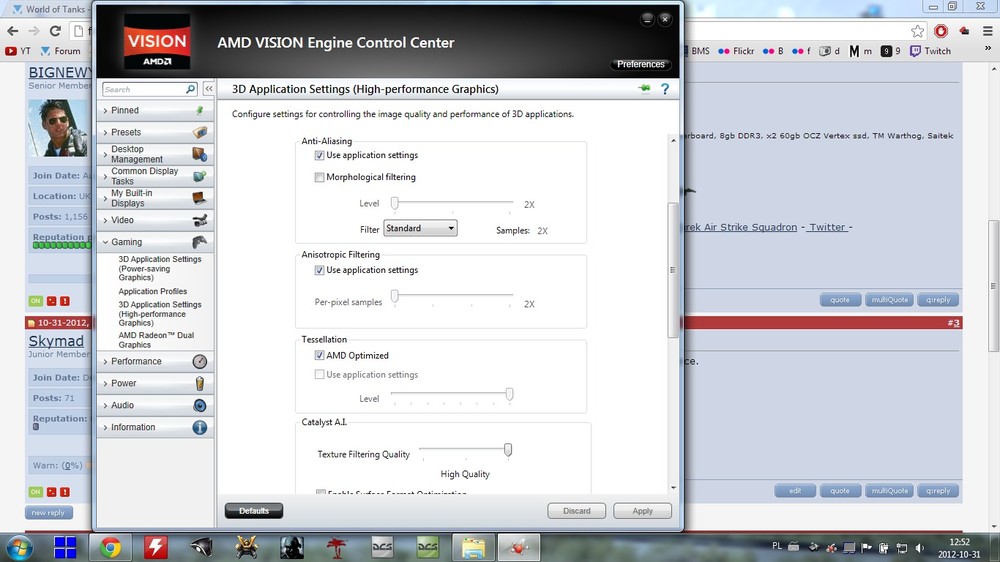Click the palm tree taskbar icon

click(x=337, y=547)
